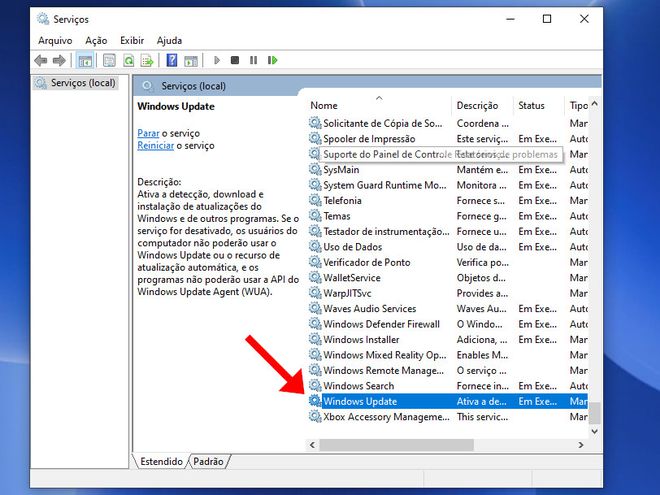Close the Serviços window

tap(584, 19)
